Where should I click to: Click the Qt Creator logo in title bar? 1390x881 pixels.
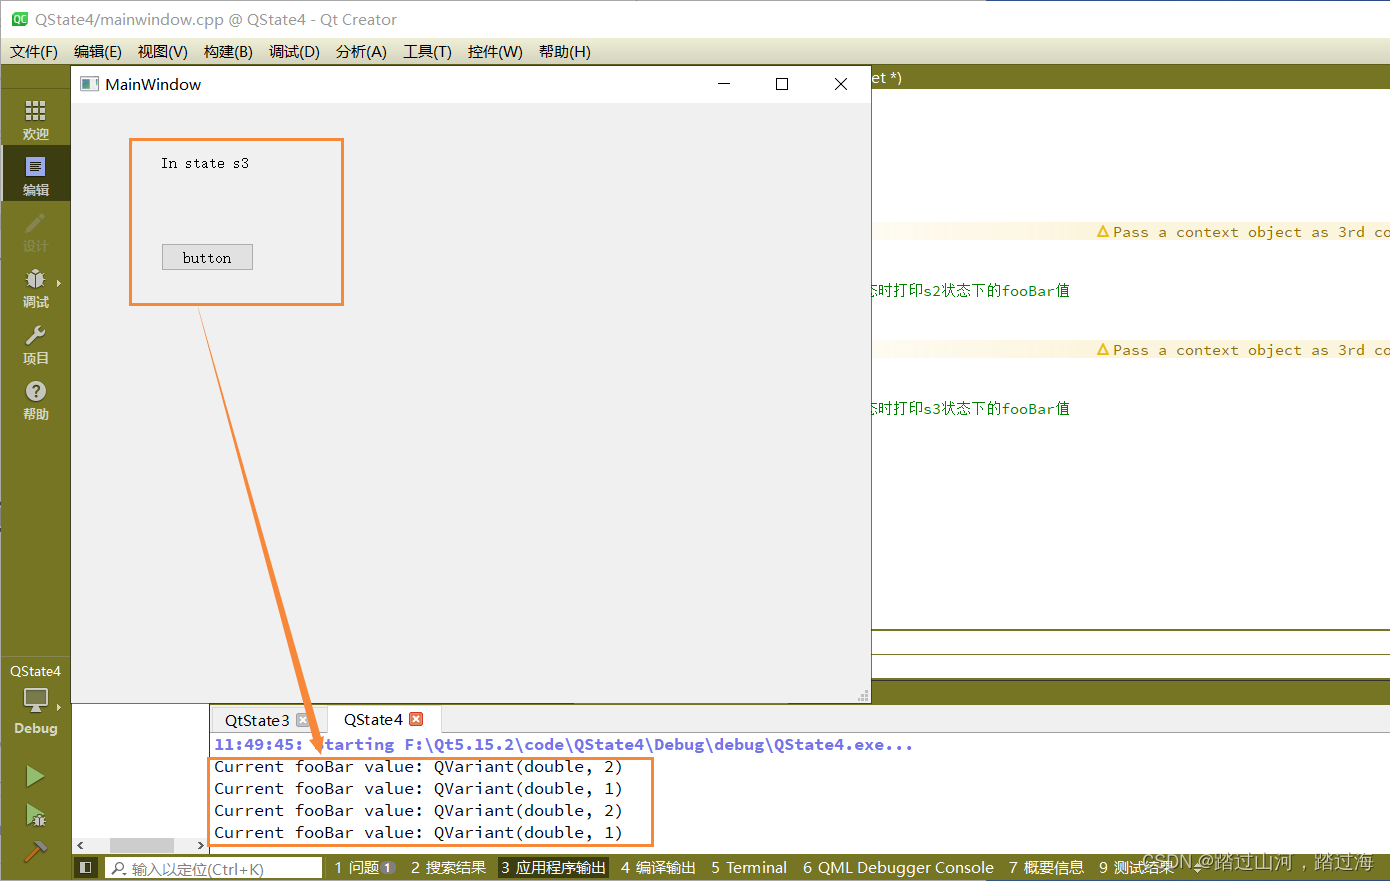click(20, 19)
